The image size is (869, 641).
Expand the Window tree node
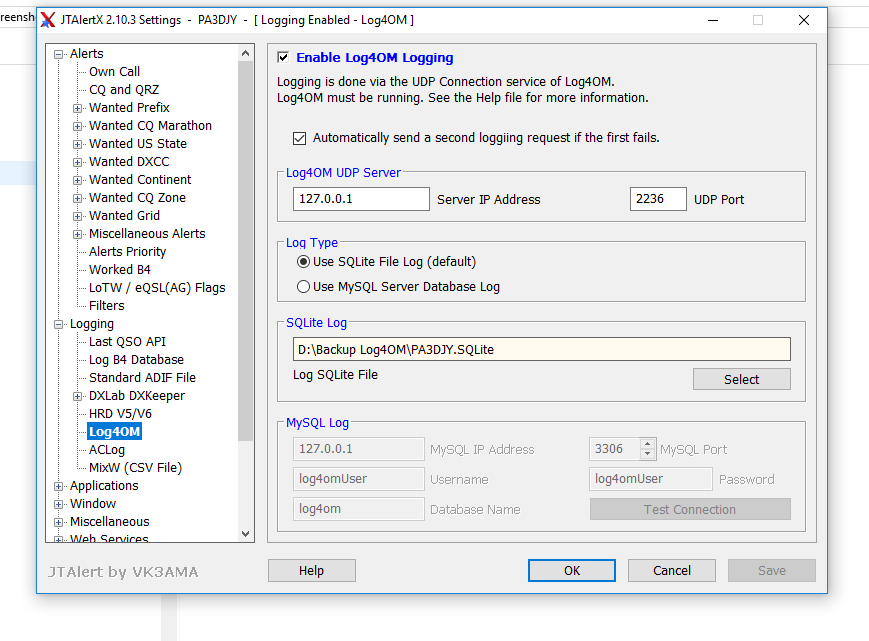[x=58, y=504]
